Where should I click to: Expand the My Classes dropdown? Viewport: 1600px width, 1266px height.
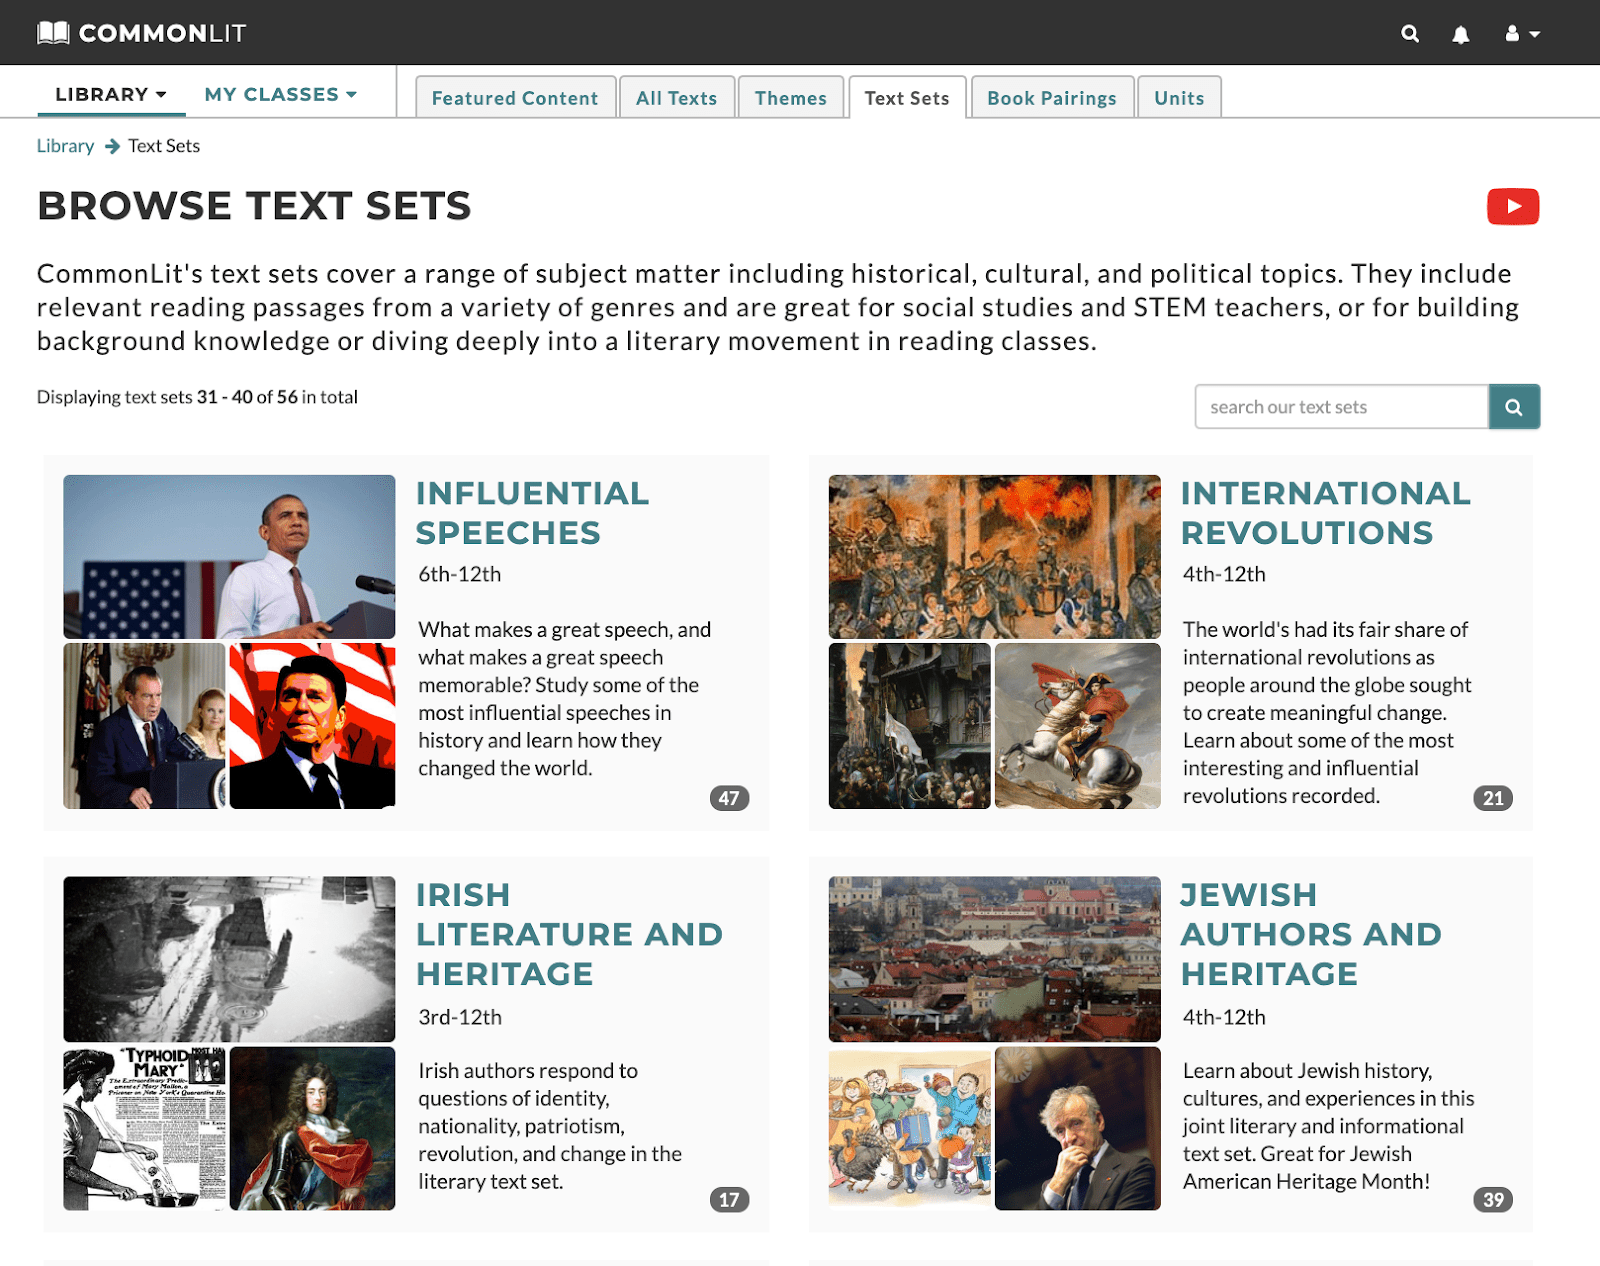click(280, 94)
